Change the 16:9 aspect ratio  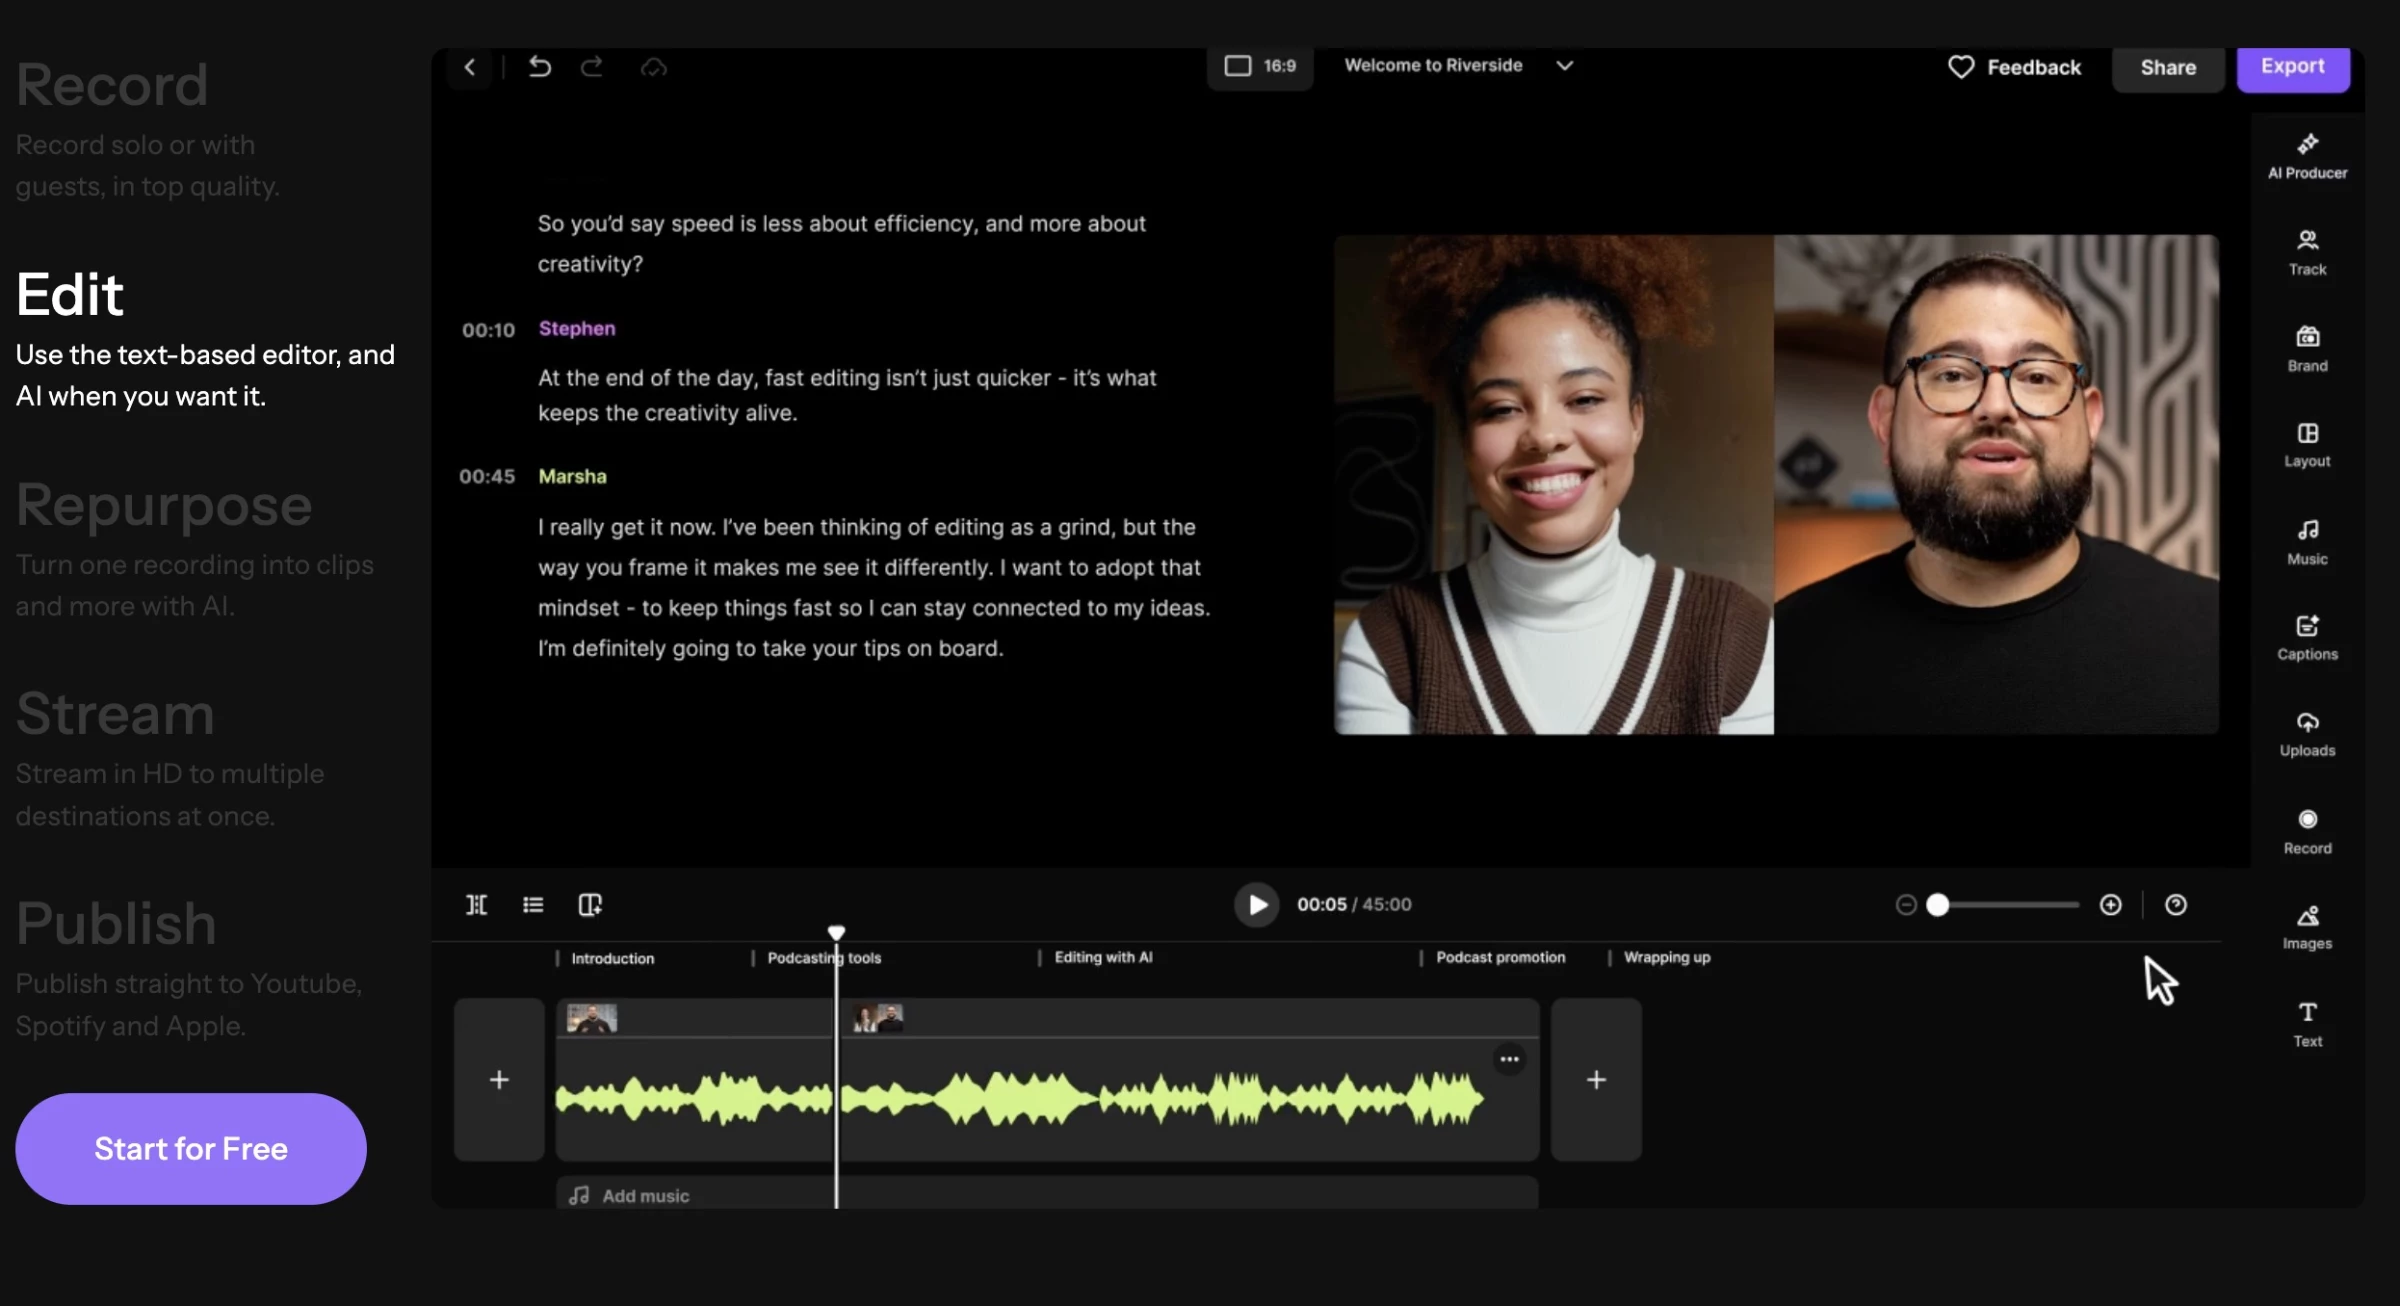tap(1260, 66)
